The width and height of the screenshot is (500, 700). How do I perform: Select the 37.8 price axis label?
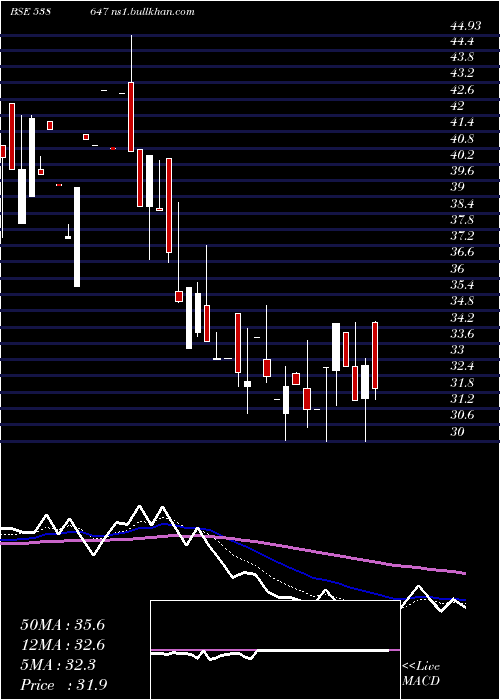point(462,220)
